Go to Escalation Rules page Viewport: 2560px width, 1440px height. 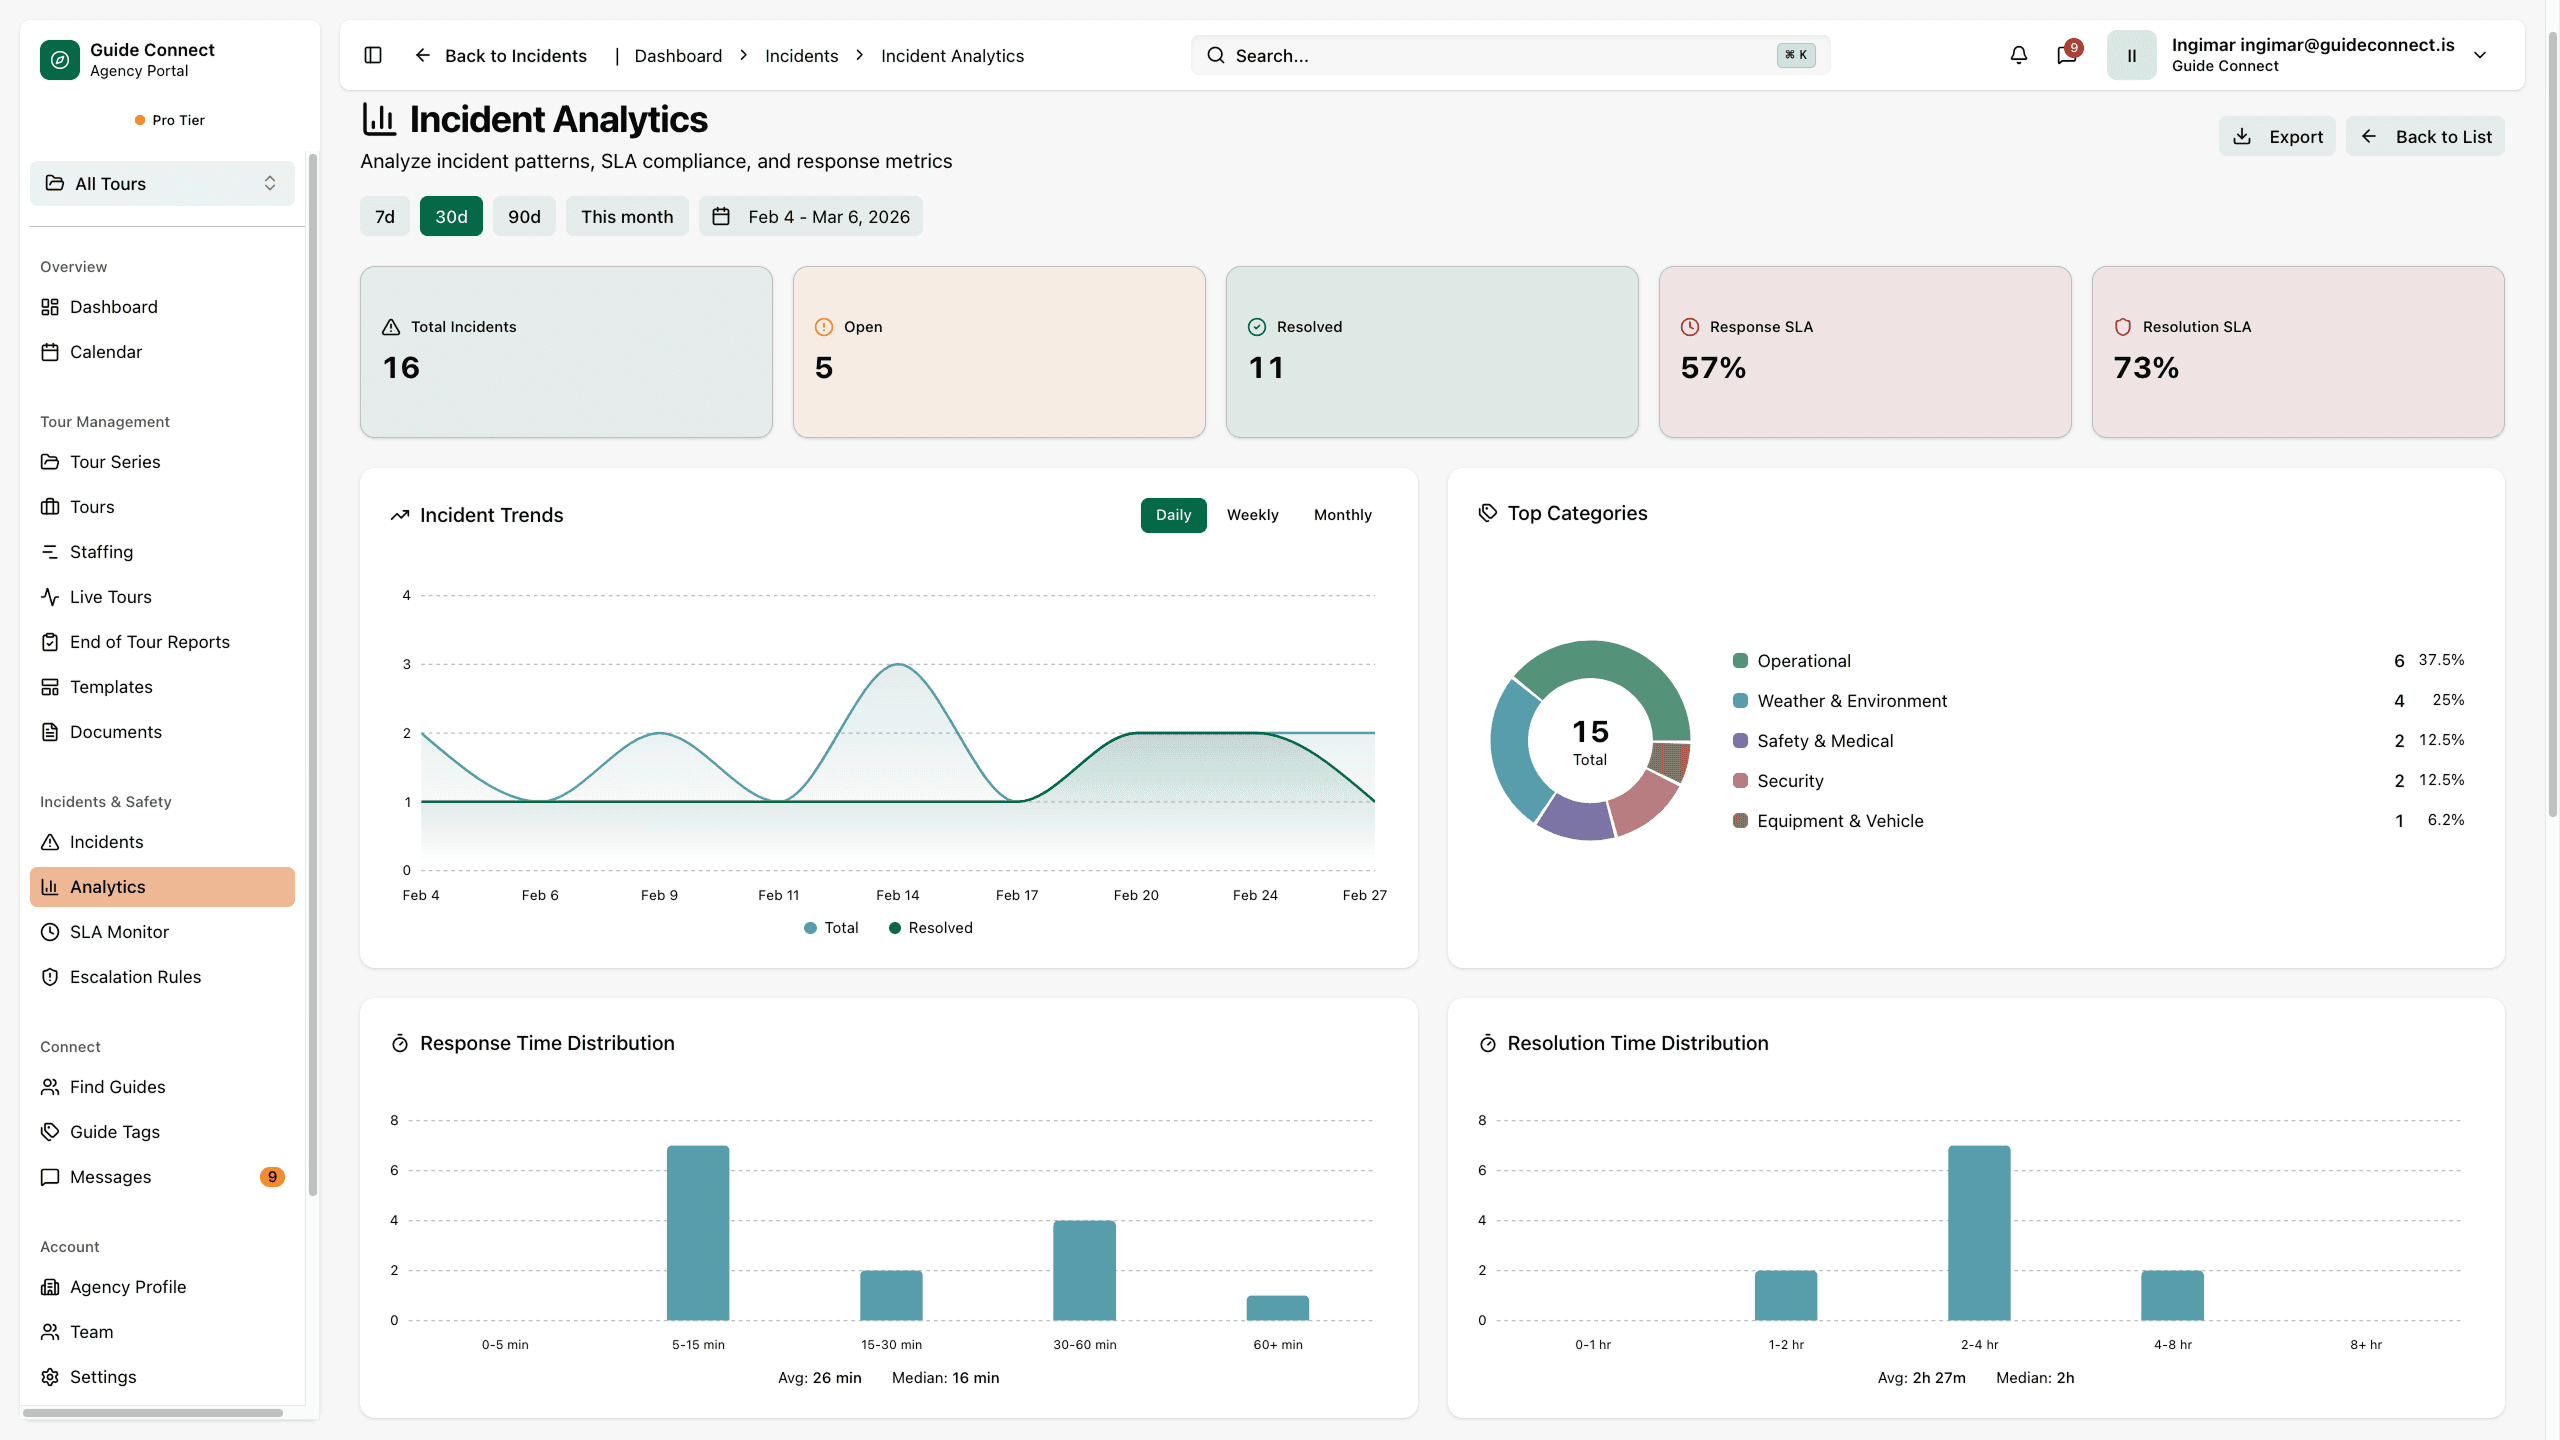pos(135,977)
